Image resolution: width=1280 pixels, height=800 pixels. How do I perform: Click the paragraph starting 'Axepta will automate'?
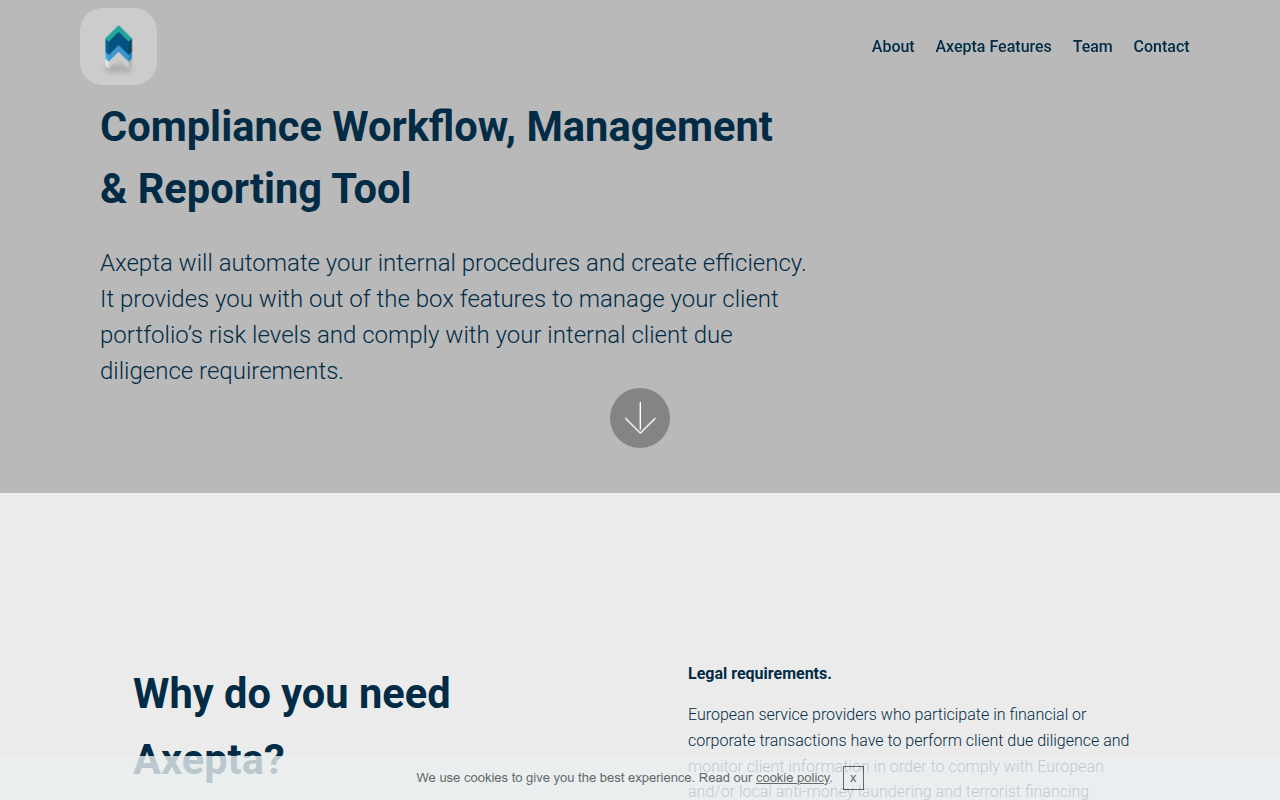click(x=453, y=317)
